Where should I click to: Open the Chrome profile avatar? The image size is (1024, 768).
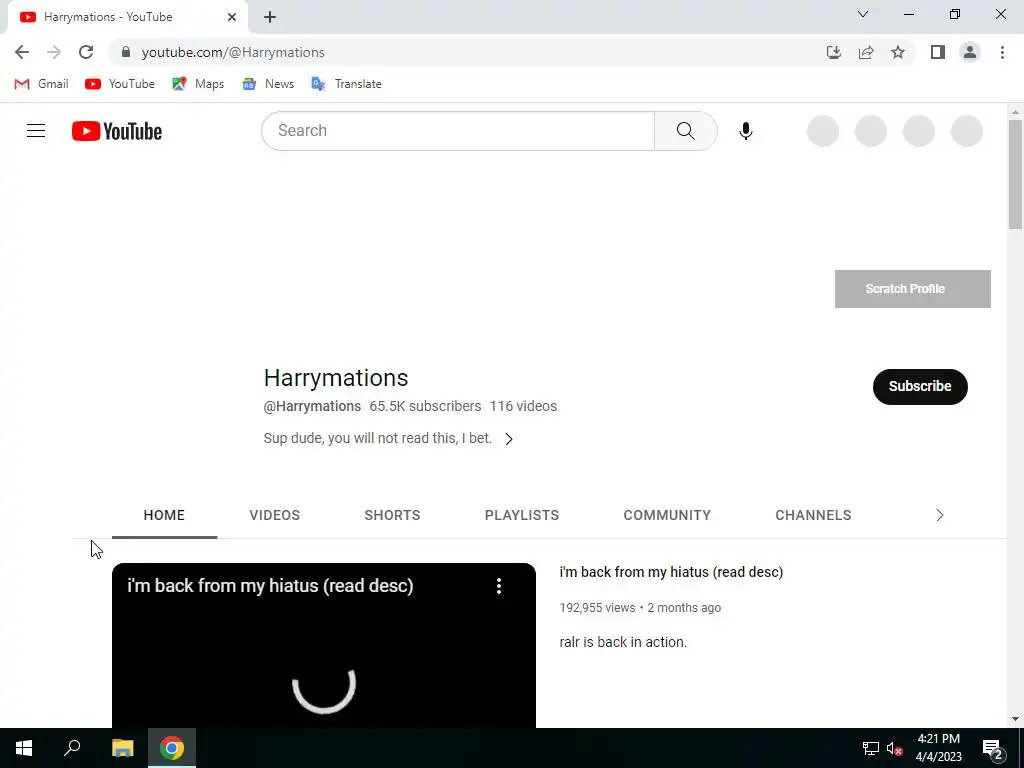(970, 52)
